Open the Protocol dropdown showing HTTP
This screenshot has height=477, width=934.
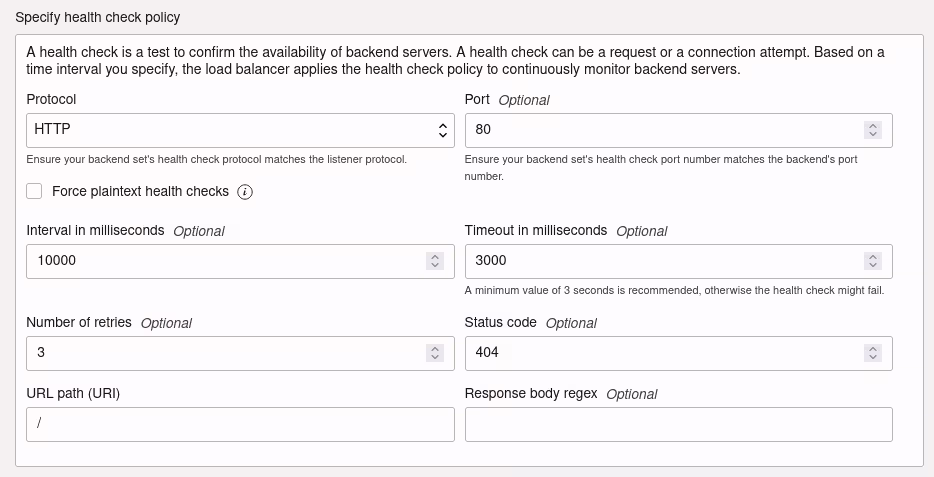pyautogui.click(x=240, y=130)
